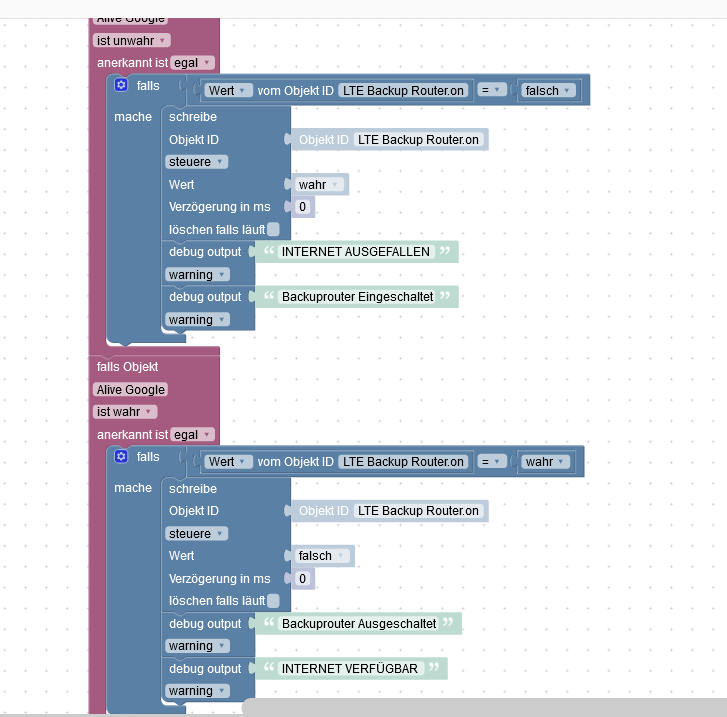This screenshot has height=717, width=727.
Task: Click upper Verzögerung in ms value 0
Action: click(302, 207)
